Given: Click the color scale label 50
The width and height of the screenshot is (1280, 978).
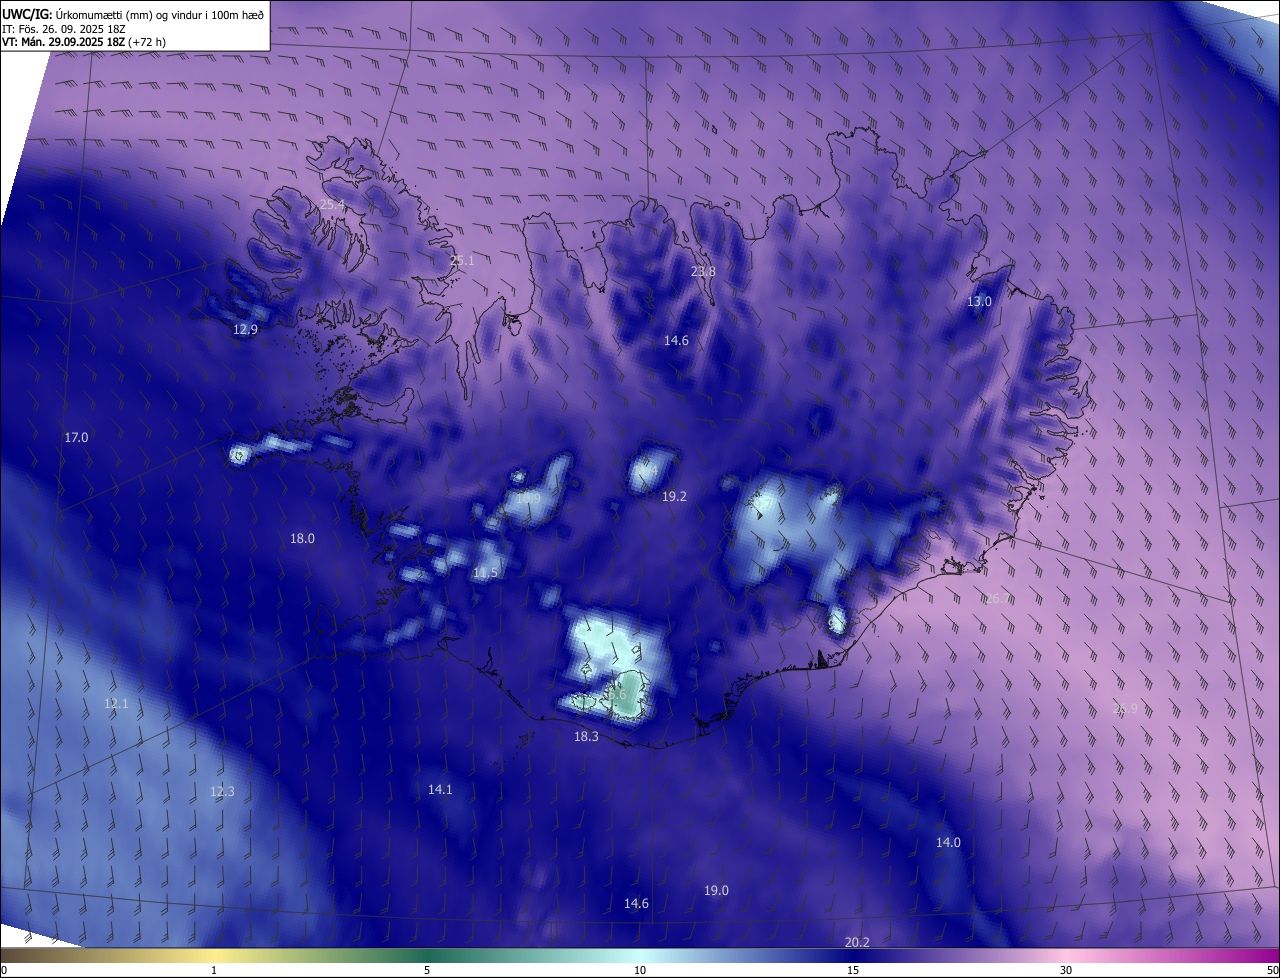Looking at the screenshot, I should pos(1272,971).
